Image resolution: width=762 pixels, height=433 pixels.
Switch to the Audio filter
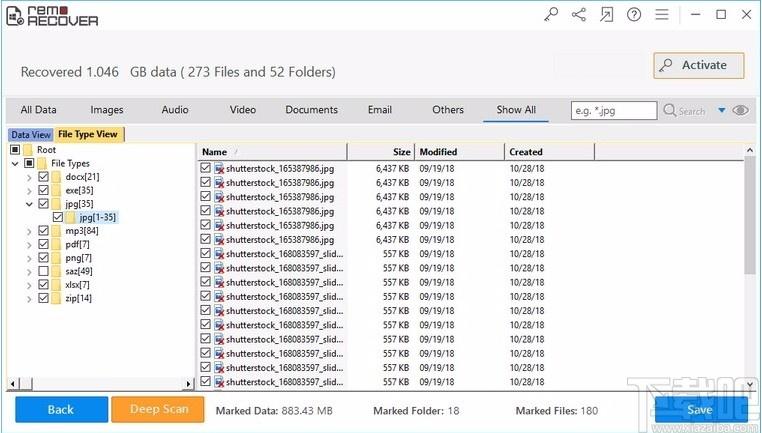point(175,110)
